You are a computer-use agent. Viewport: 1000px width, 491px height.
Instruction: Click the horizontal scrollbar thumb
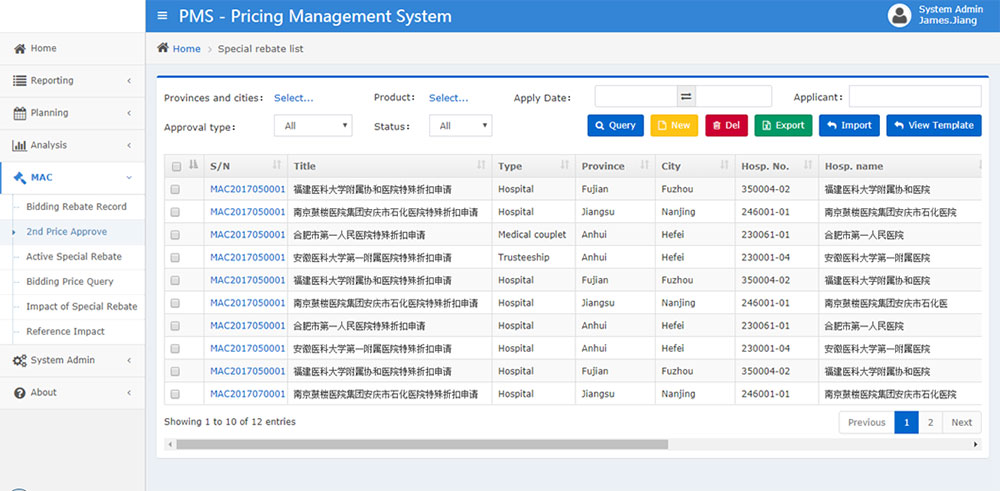(422, 444)
